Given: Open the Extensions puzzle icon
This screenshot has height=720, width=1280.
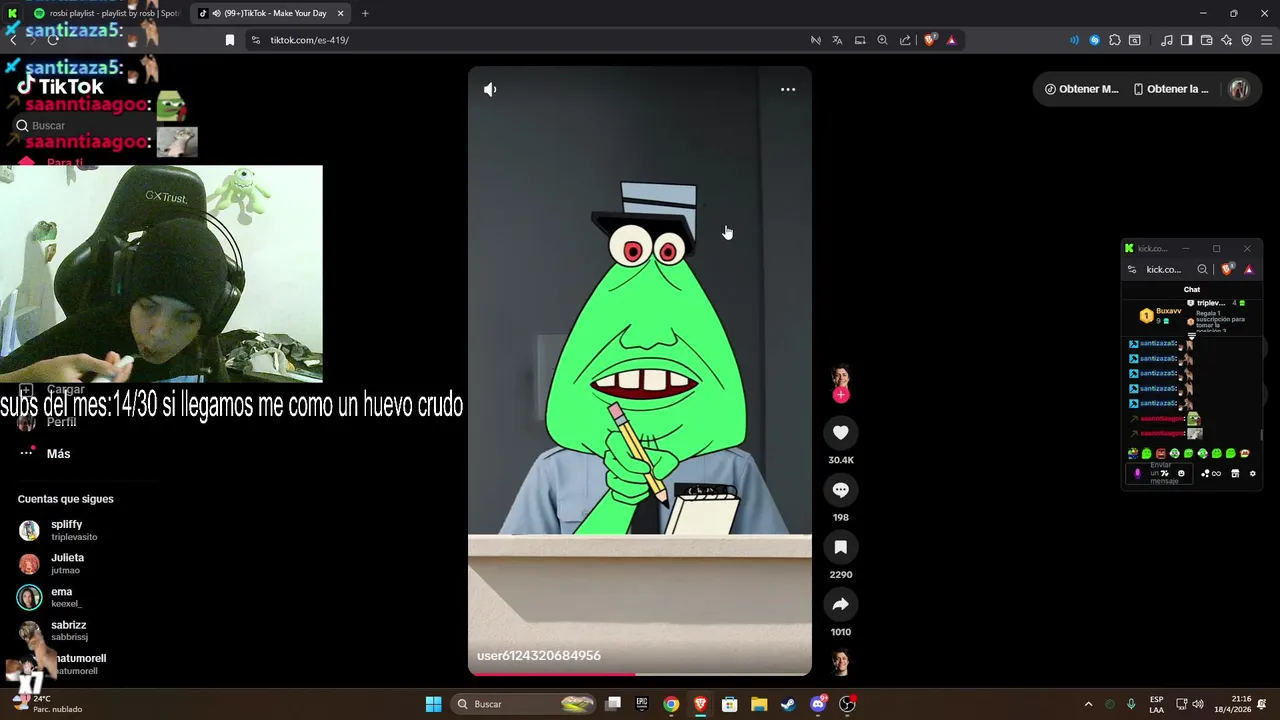Looking at the screenshot, I should (x=1115, y=40).
